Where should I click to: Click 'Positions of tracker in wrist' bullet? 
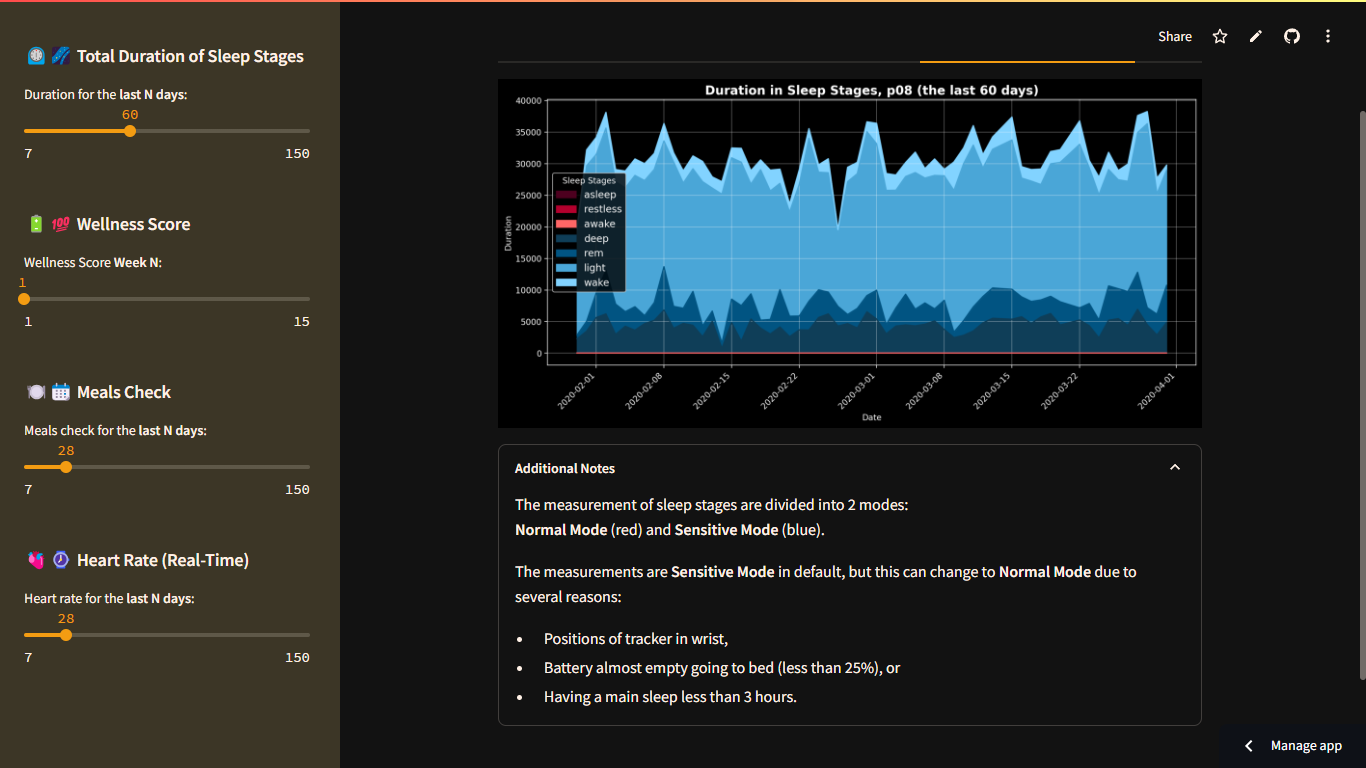pyautogui.click(x=636, y=639)
